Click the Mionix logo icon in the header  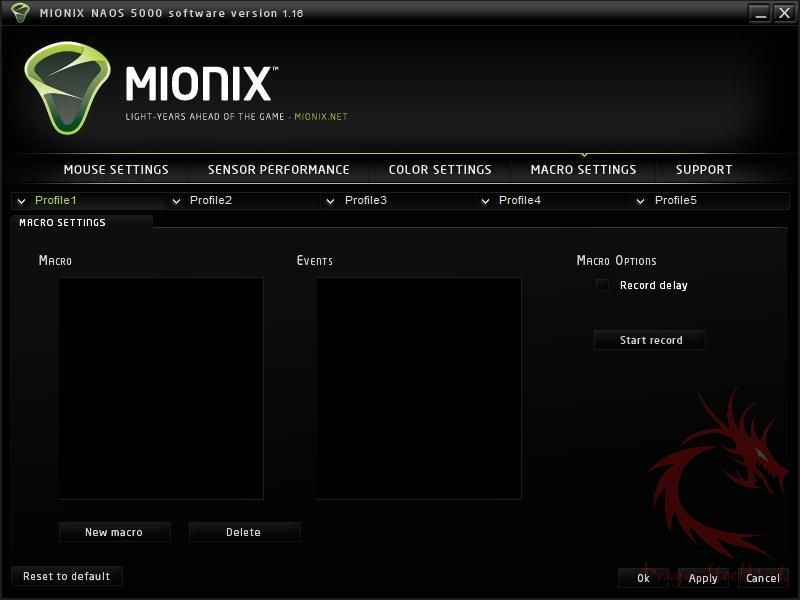67,88
